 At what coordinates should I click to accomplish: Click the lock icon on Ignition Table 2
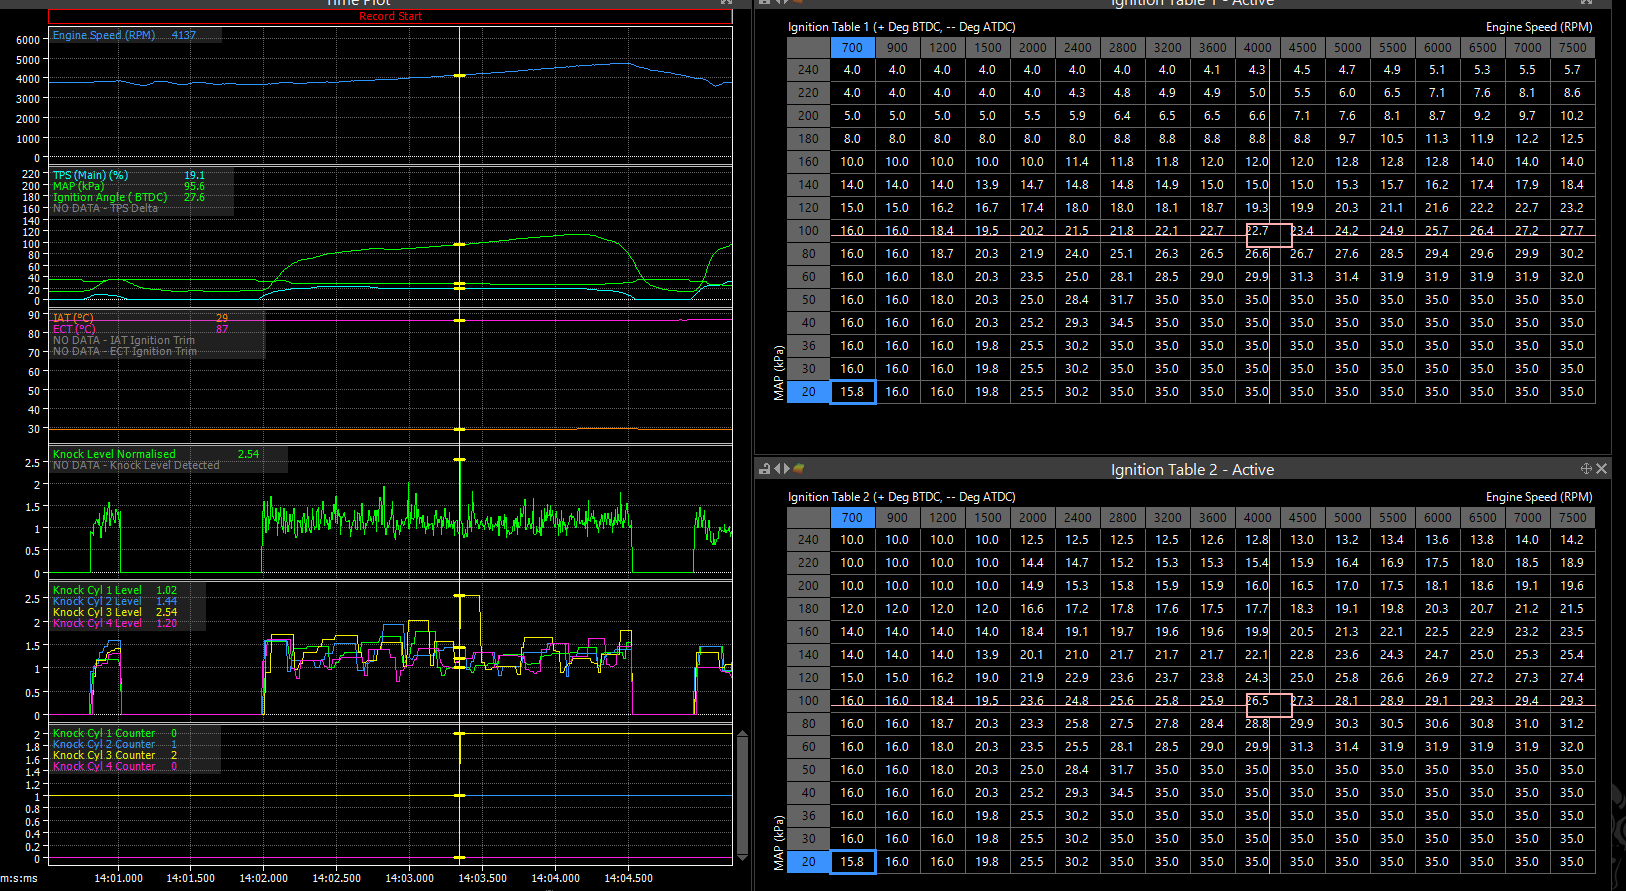[x=765, y=469]
